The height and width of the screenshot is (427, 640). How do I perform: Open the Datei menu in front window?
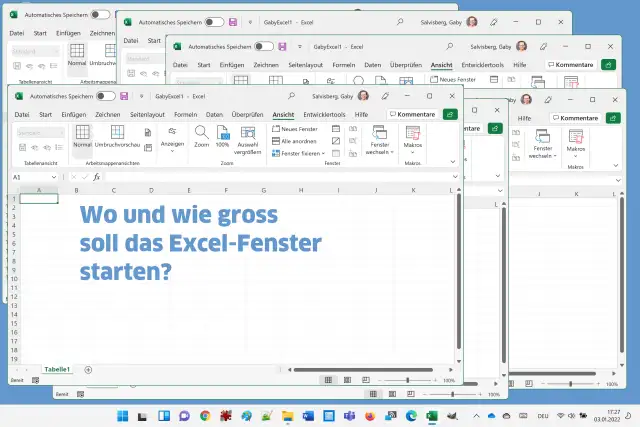(x=19, y=115)
